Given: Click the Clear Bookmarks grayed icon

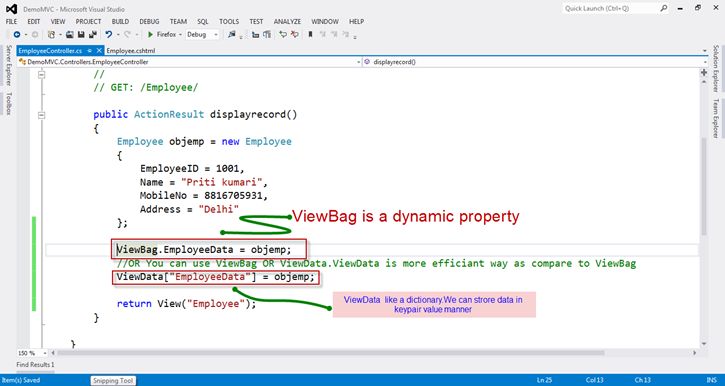Looking at the screenshot, I should pos(345,34).
